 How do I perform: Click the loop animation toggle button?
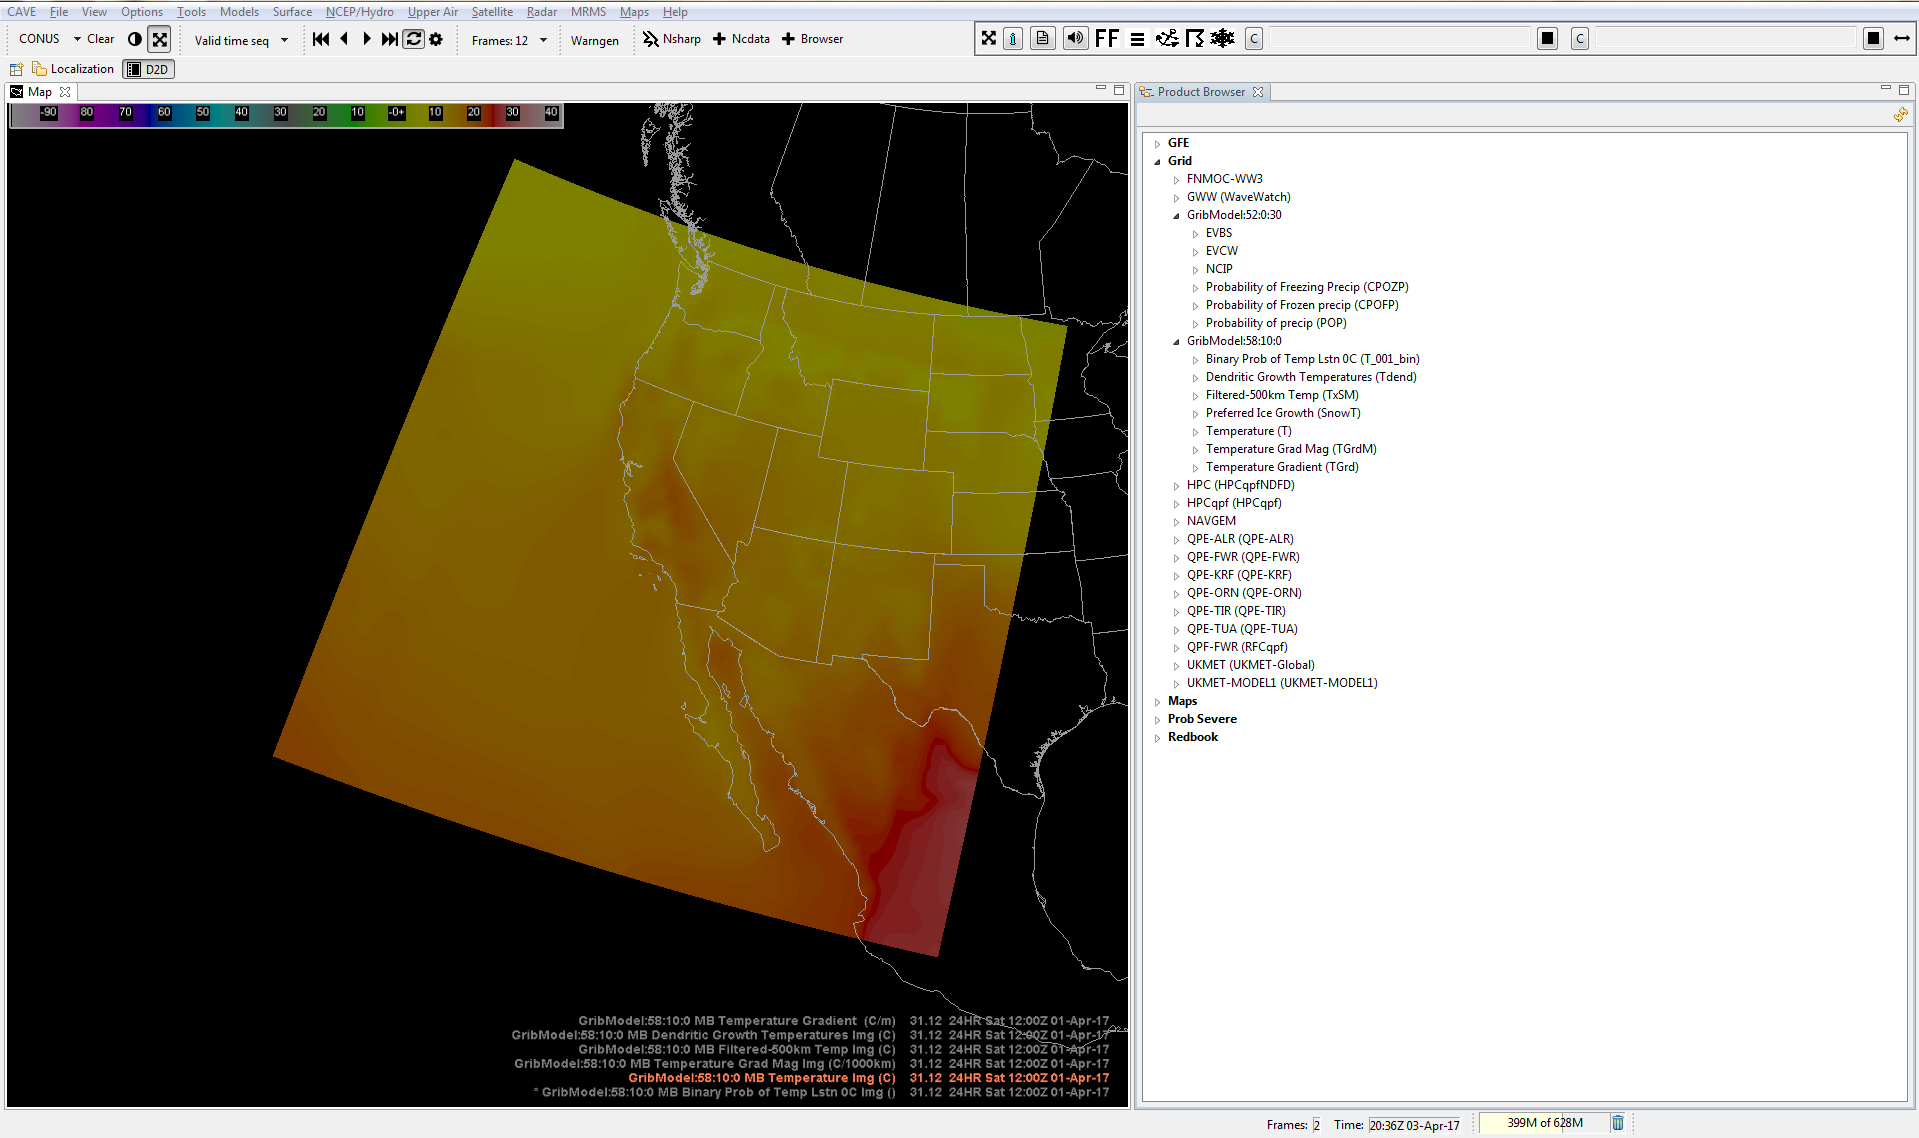coord(413,39)
